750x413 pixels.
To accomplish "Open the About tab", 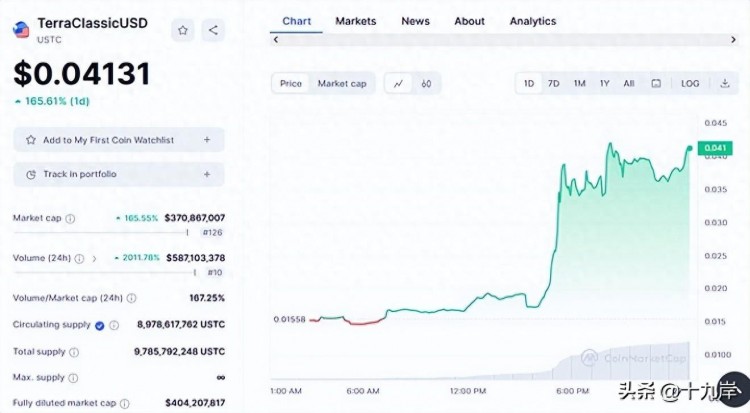I will point(469,22).
